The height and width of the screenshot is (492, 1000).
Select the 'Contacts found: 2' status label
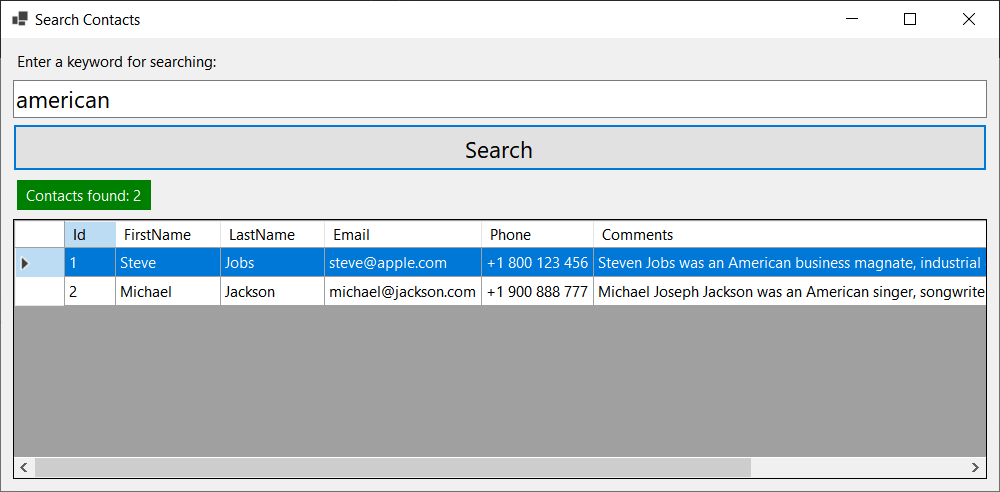tap(84, 195)
